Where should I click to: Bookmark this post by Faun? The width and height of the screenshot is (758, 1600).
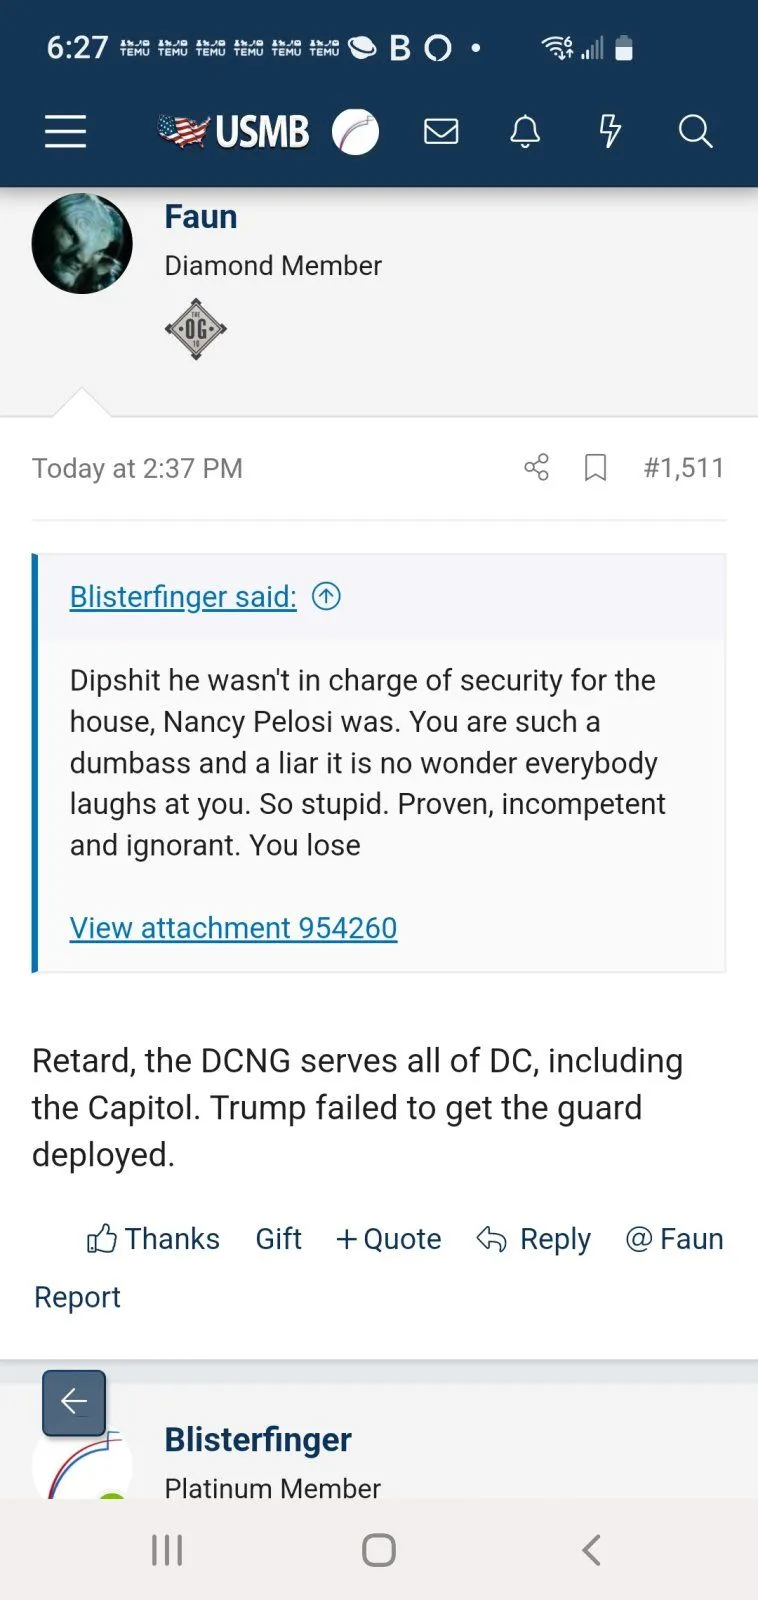595,467
